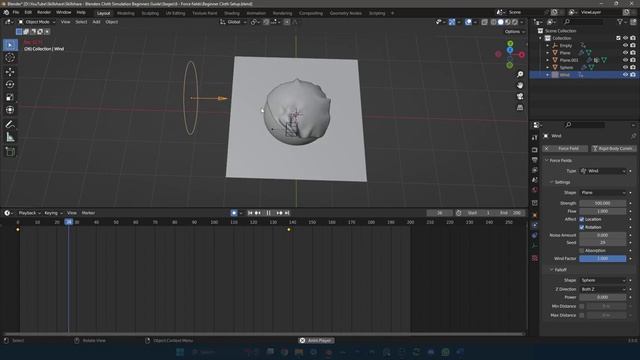Open the Settings Shape dropdown showing Plane
The height and width of the screenshot is (360, 640).
pos(603,193)
